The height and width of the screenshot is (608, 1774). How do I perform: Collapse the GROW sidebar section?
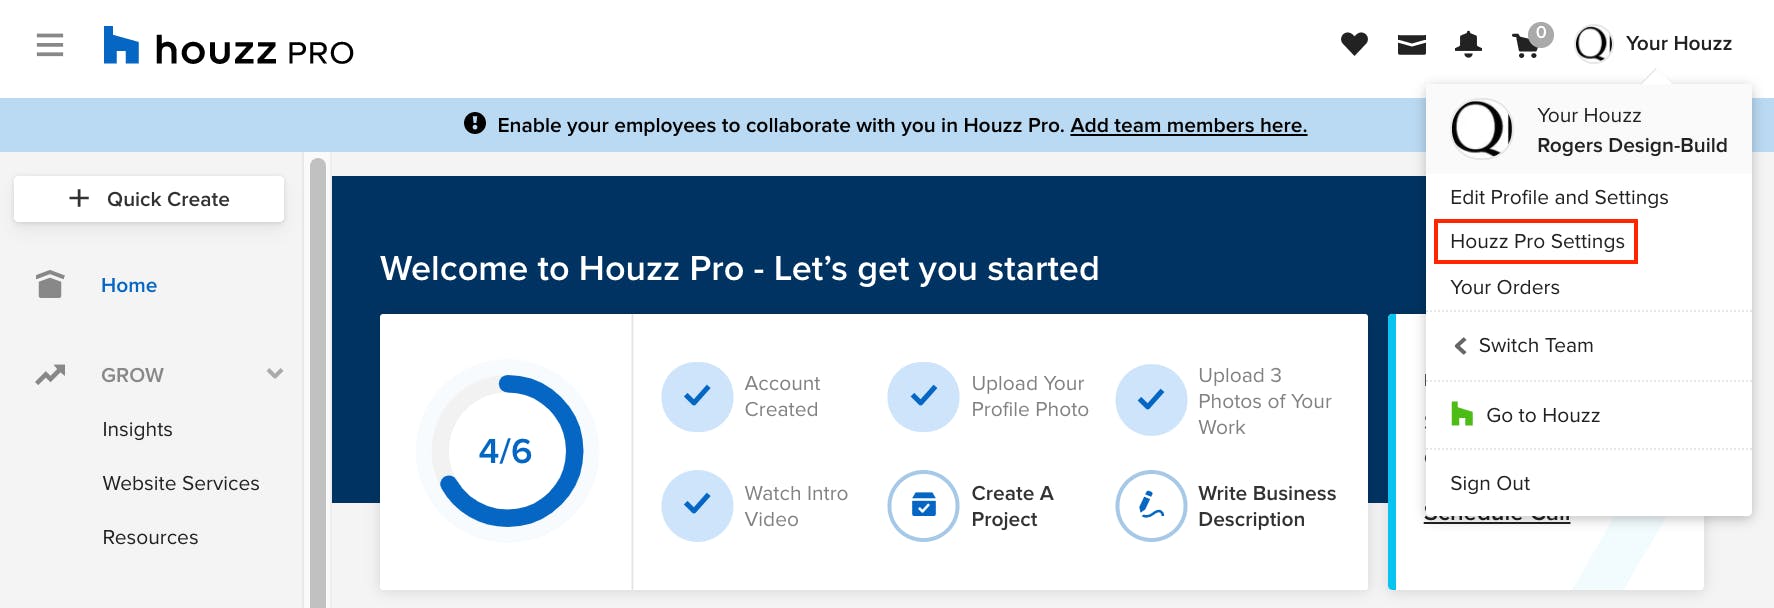[274, 374]
